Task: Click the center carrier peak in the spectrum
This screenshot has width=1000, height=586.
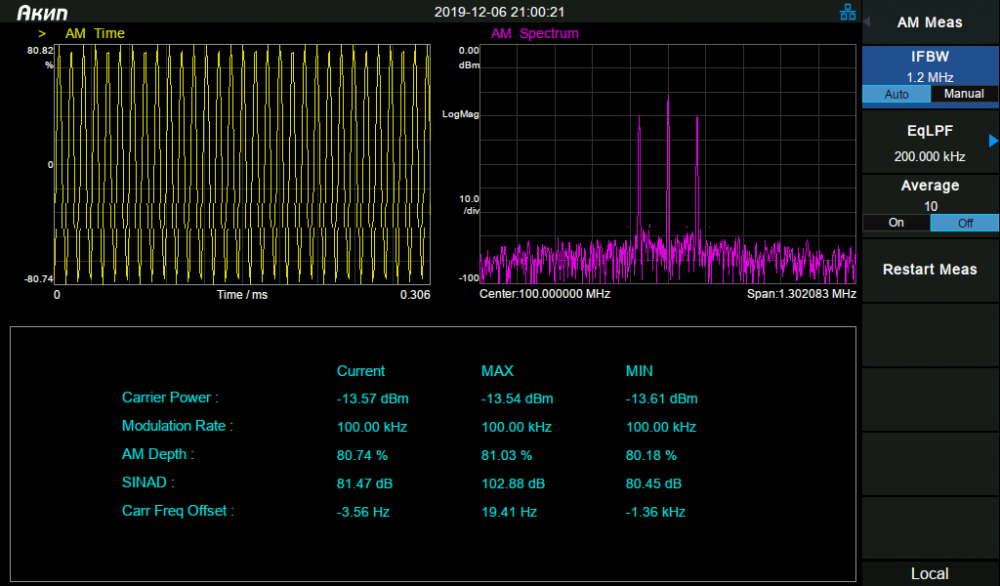Action: pyautogui.click(x=668, y=166)
